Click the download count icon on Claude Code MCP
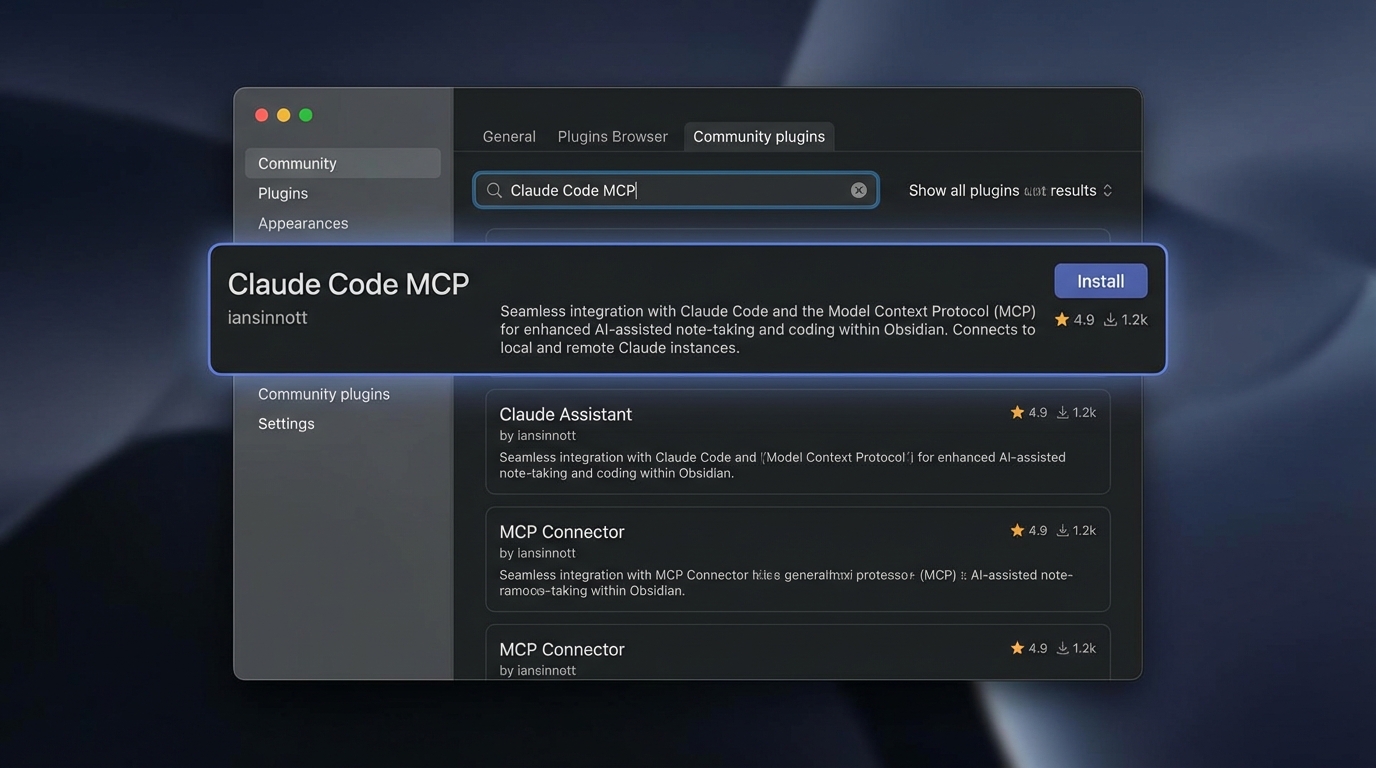 (x=1110, y=320)
